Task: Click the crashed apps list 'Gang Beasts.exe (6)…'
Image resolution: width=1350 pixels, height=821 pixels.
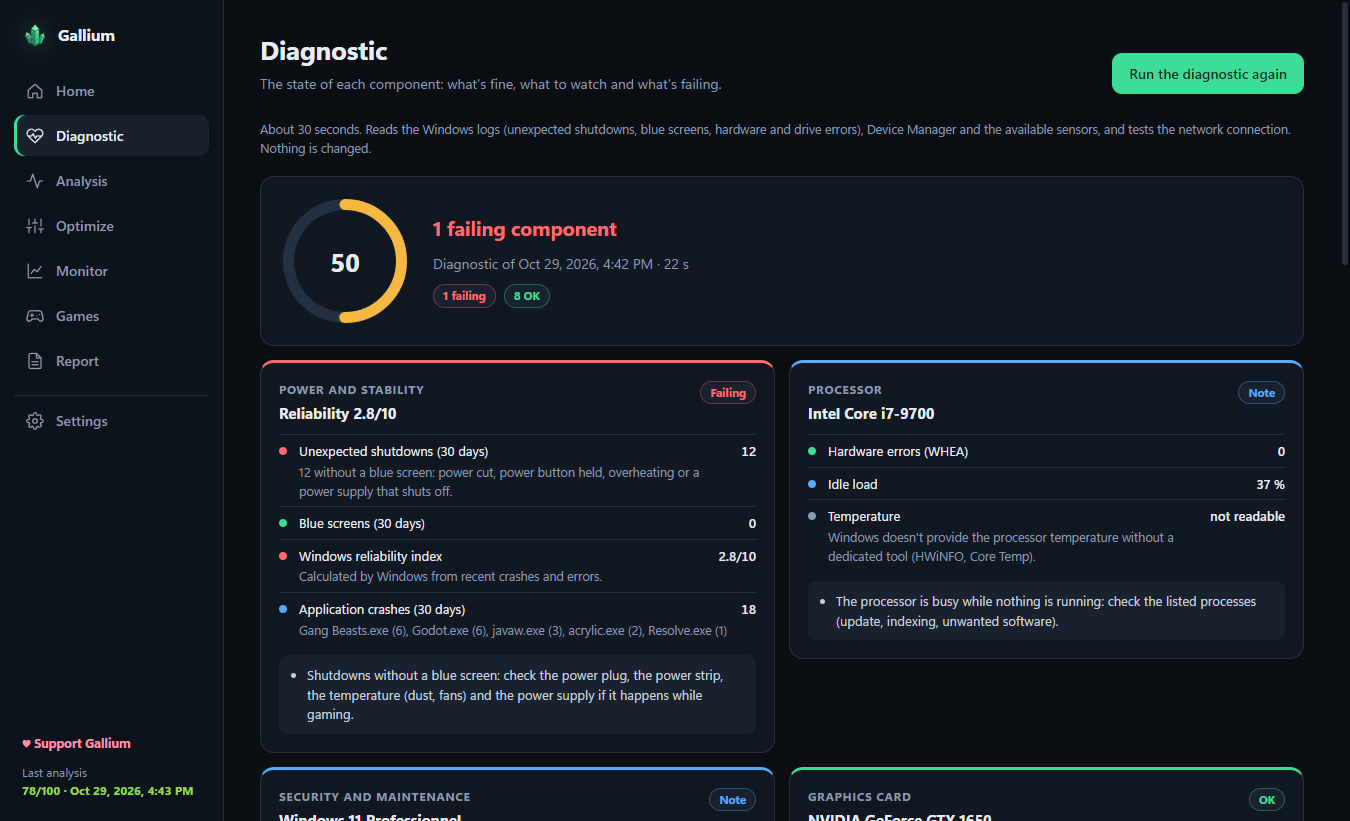Action: pos(513,631)
